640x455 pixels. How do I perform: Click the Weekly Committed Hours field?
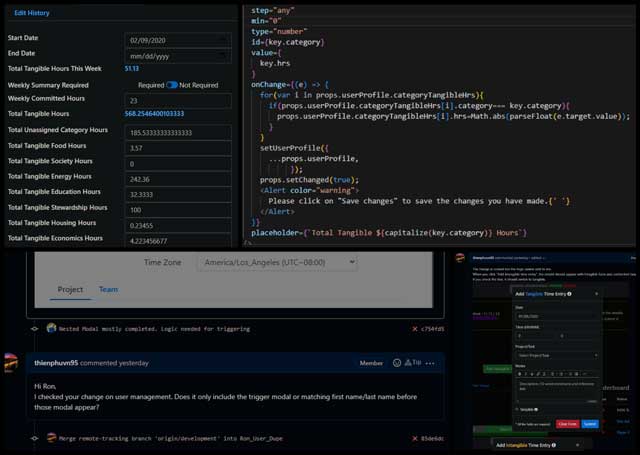[x=178, y=101]
